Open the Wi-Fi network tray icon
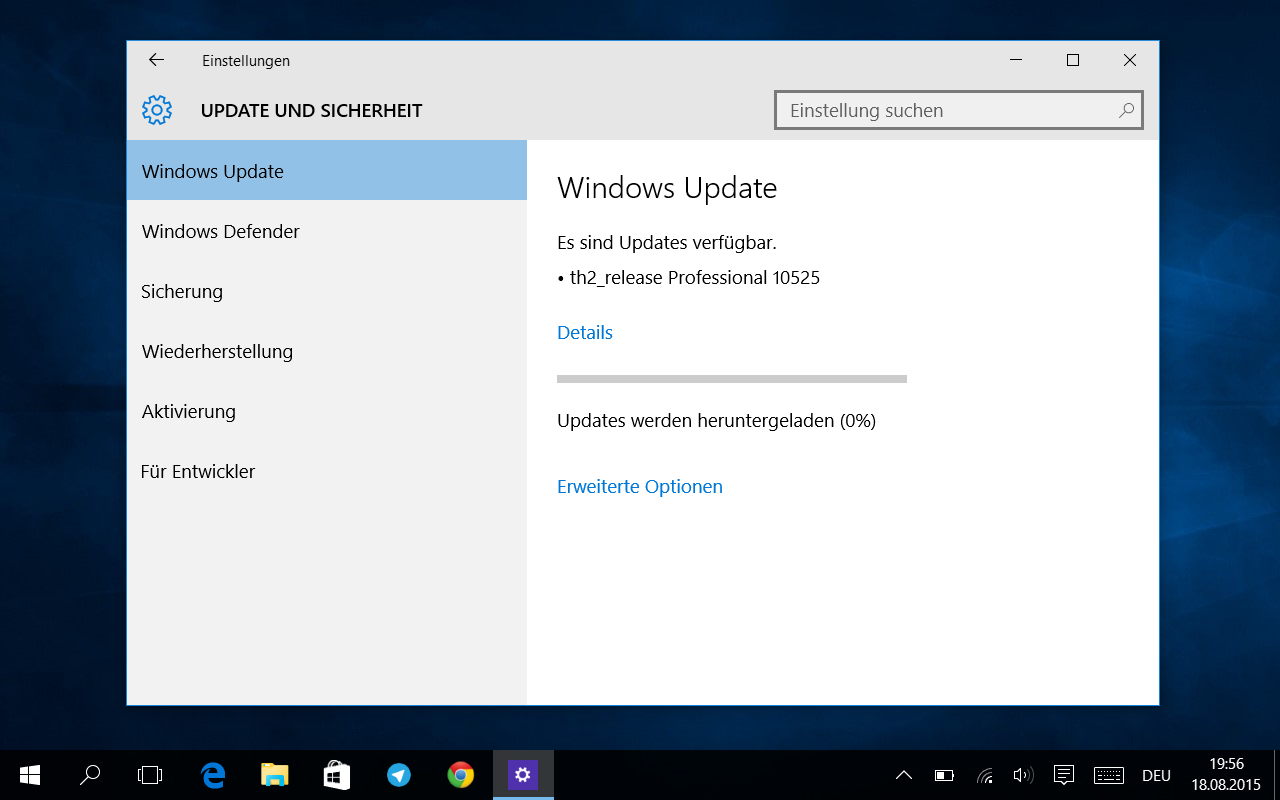The height and width of the screenshot is (800, 1280). pyautogui.click(x=985, y=775)
